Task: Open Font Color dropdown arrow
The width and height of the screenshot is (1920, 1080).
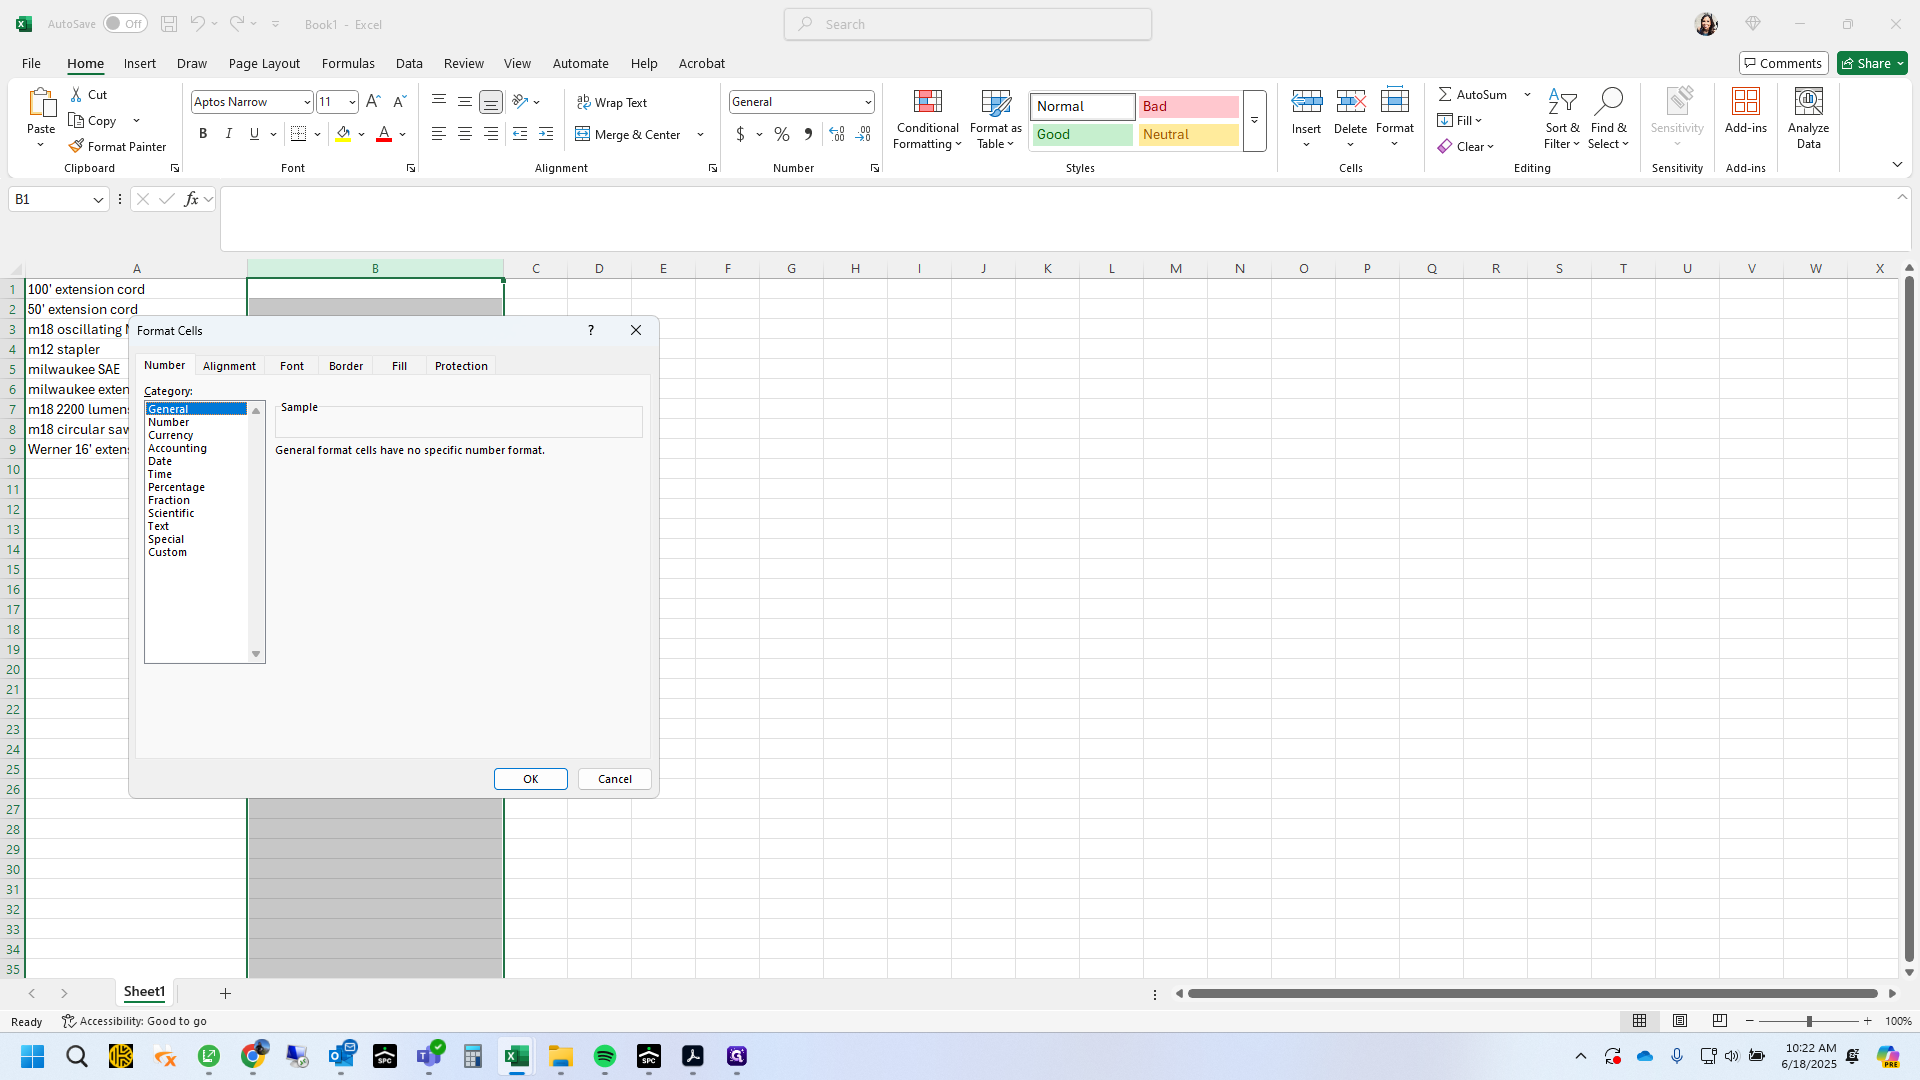Action: pyautogui.click(x=403, y=134)
